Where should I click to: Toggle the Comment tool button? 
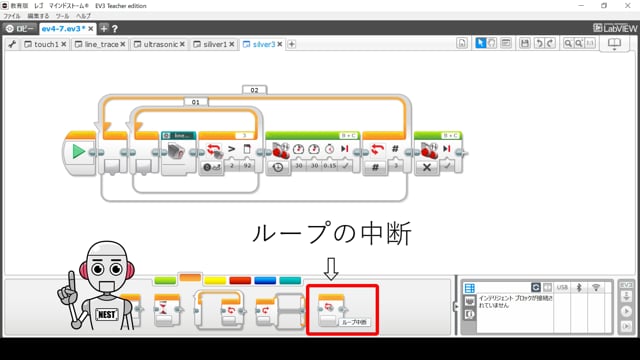pos(506,43)
